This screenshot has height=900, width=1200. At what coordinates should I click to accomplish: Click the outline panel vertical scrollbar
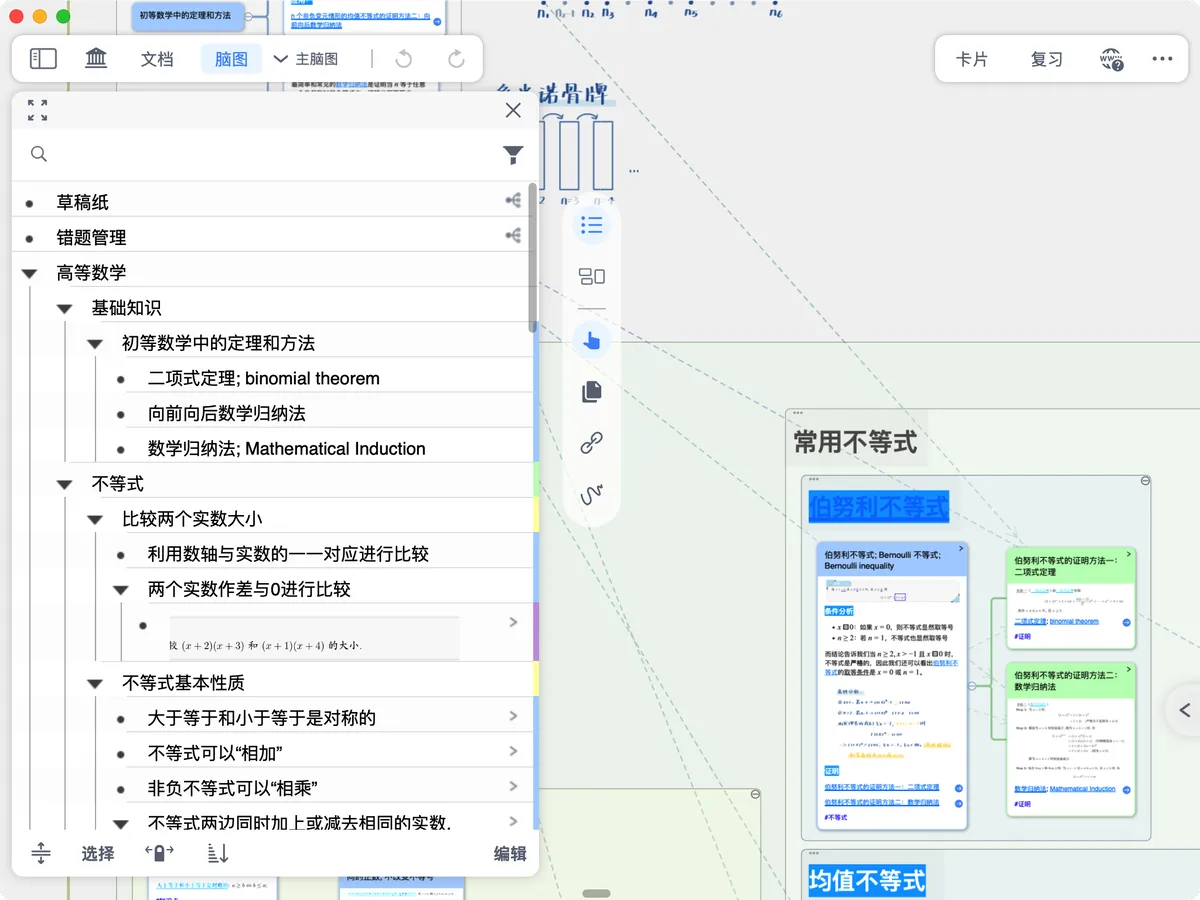point(533,257)
